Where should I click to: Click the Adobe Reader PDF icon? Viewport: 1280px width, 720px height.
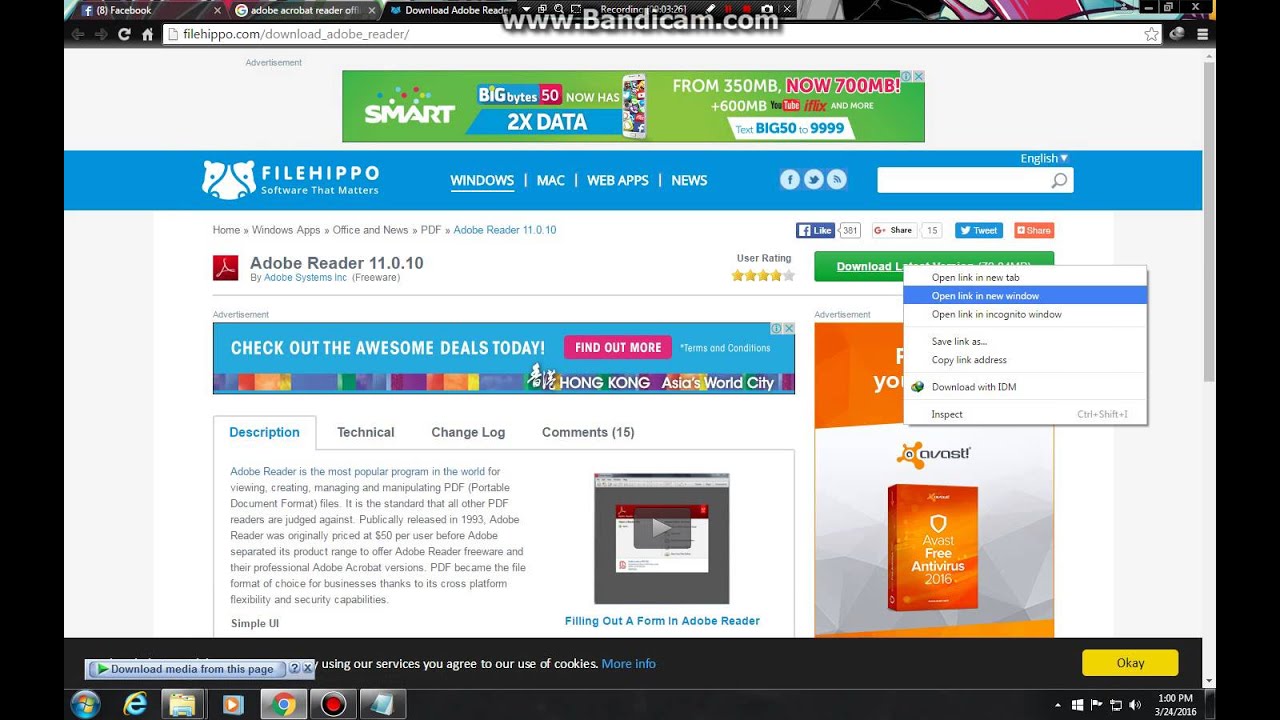[x=225, y=268]
